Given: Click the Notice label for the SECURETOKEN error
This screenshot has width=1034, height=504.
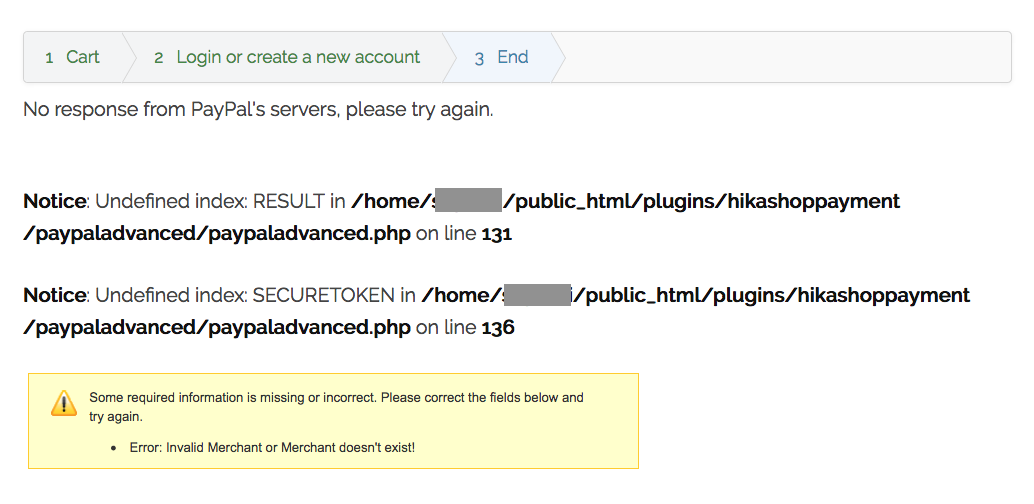Looking at the screenshot, I should (54, 295).
